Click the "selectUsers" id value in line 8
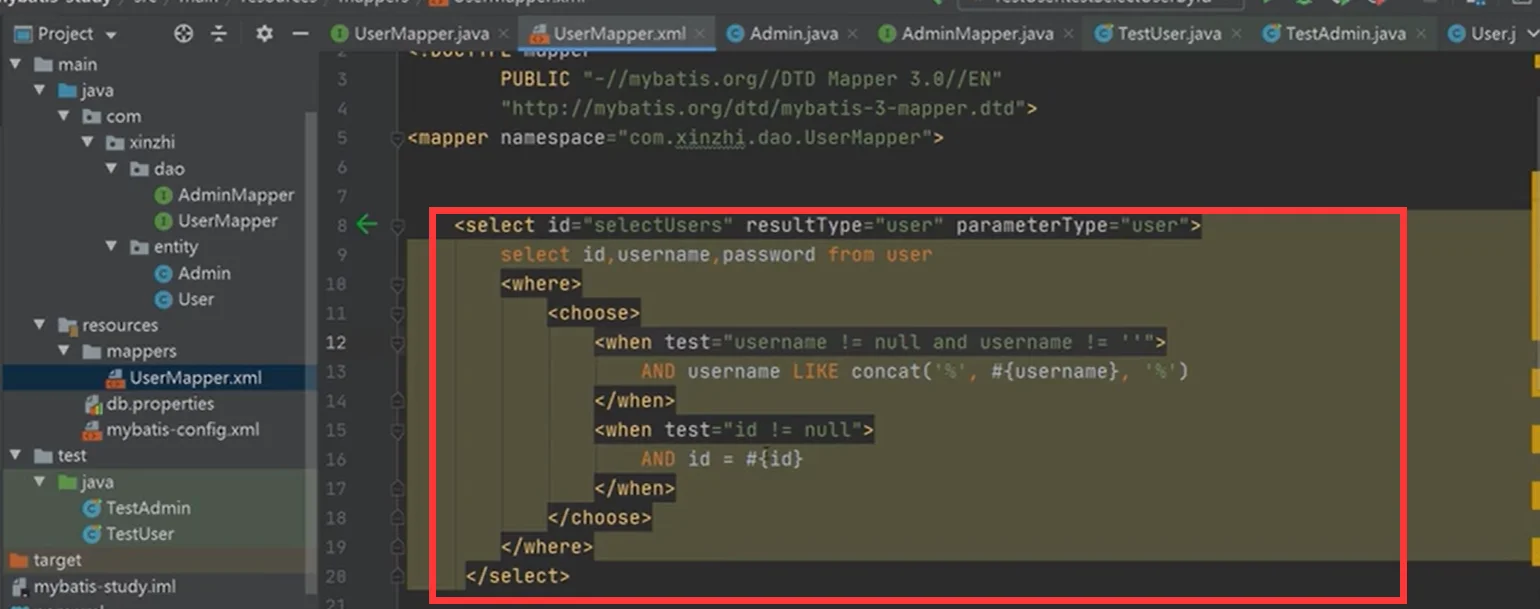This screenshot has width=1540, height=609. click(658, 225)
